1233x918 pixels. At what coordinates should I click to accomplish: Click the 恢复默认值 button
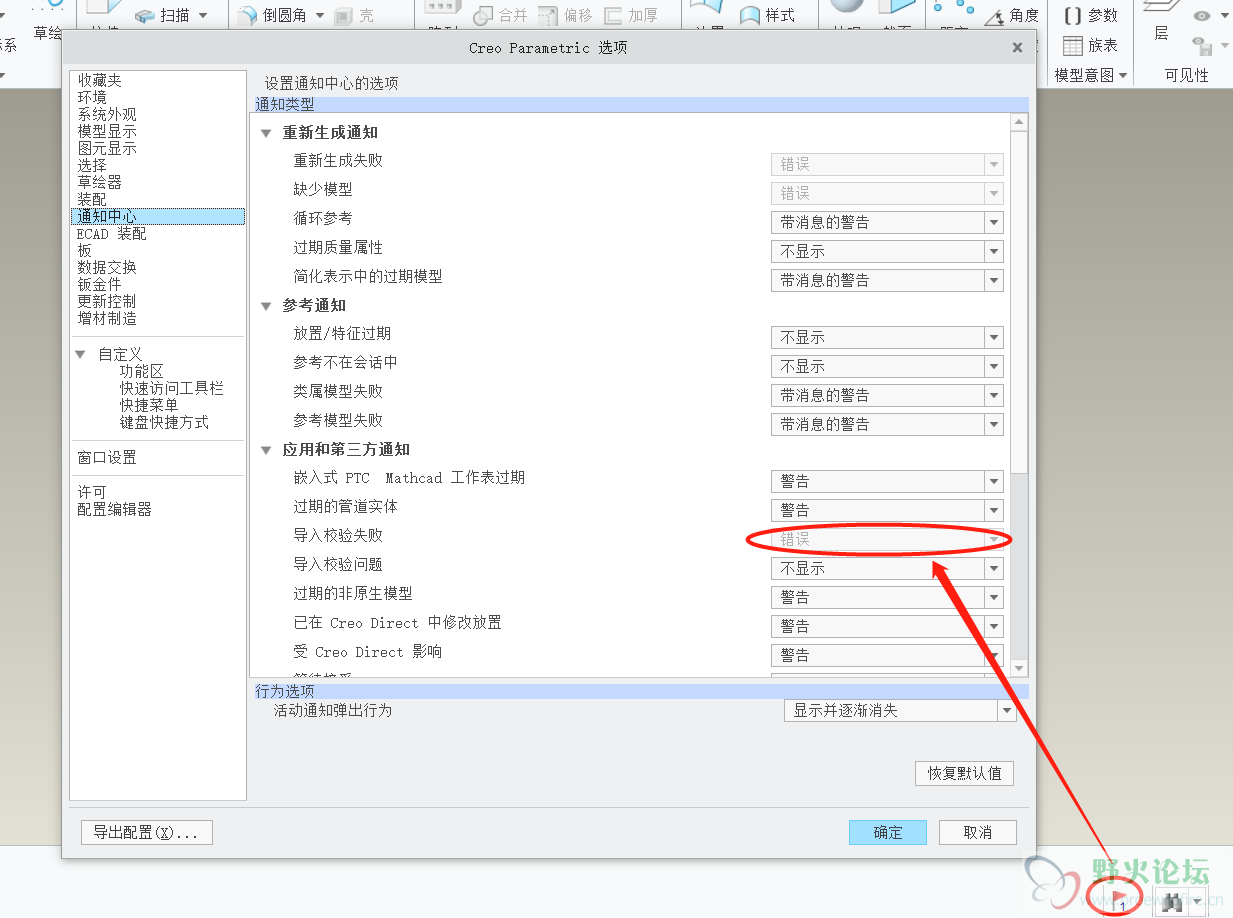pos(964,773)
